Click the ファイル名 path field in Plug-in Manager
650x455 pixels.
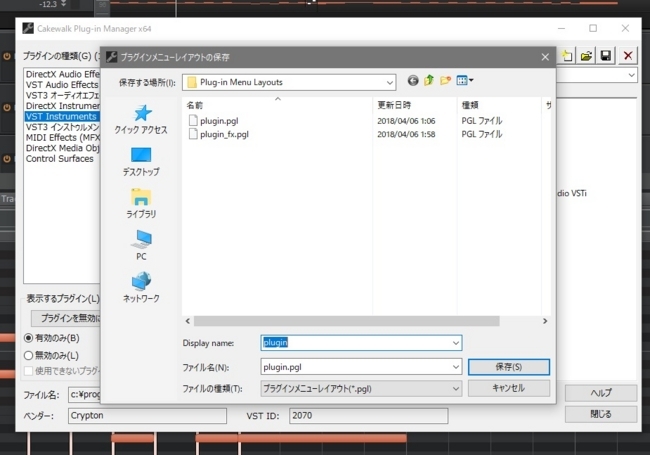85,395
